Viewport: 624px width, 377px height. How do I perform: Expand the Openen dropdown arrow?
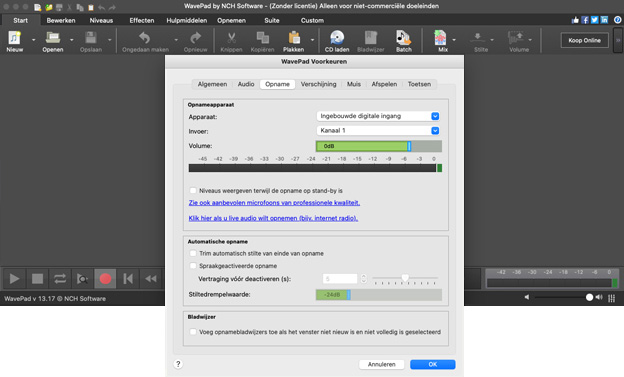click(x=72, y=40)
